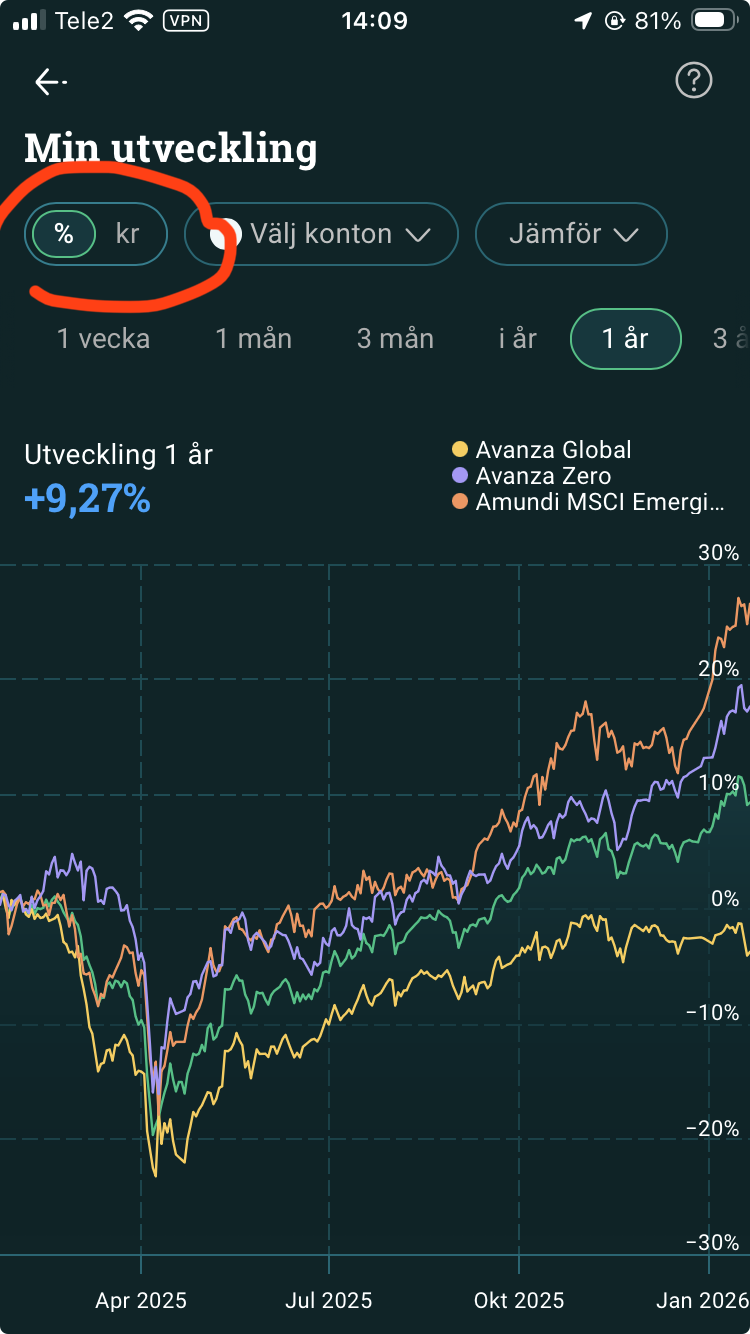Viewport: 750px width, 1334px height.
Task: Switch display to kr currency mode
Action: pyautogui.click(x=127, y=235)
